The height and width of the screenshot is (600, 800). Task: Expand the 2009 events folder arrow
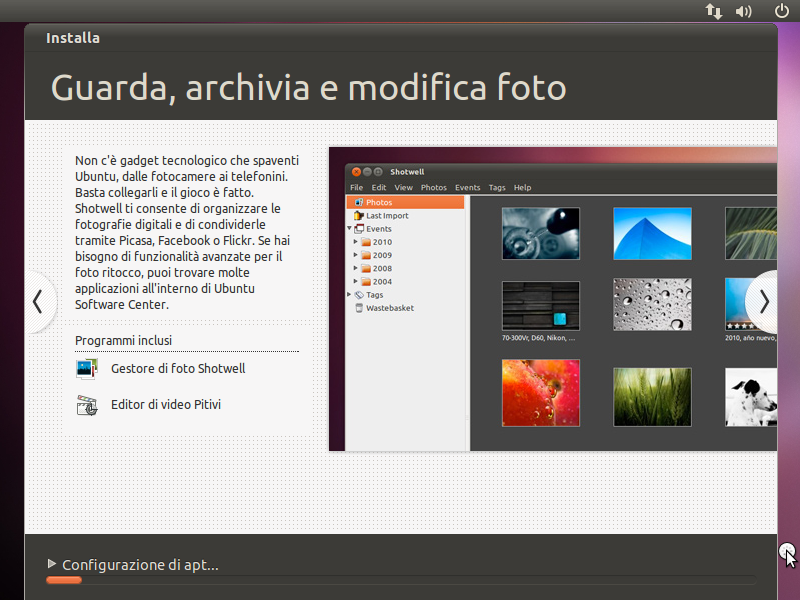point(356,255)
